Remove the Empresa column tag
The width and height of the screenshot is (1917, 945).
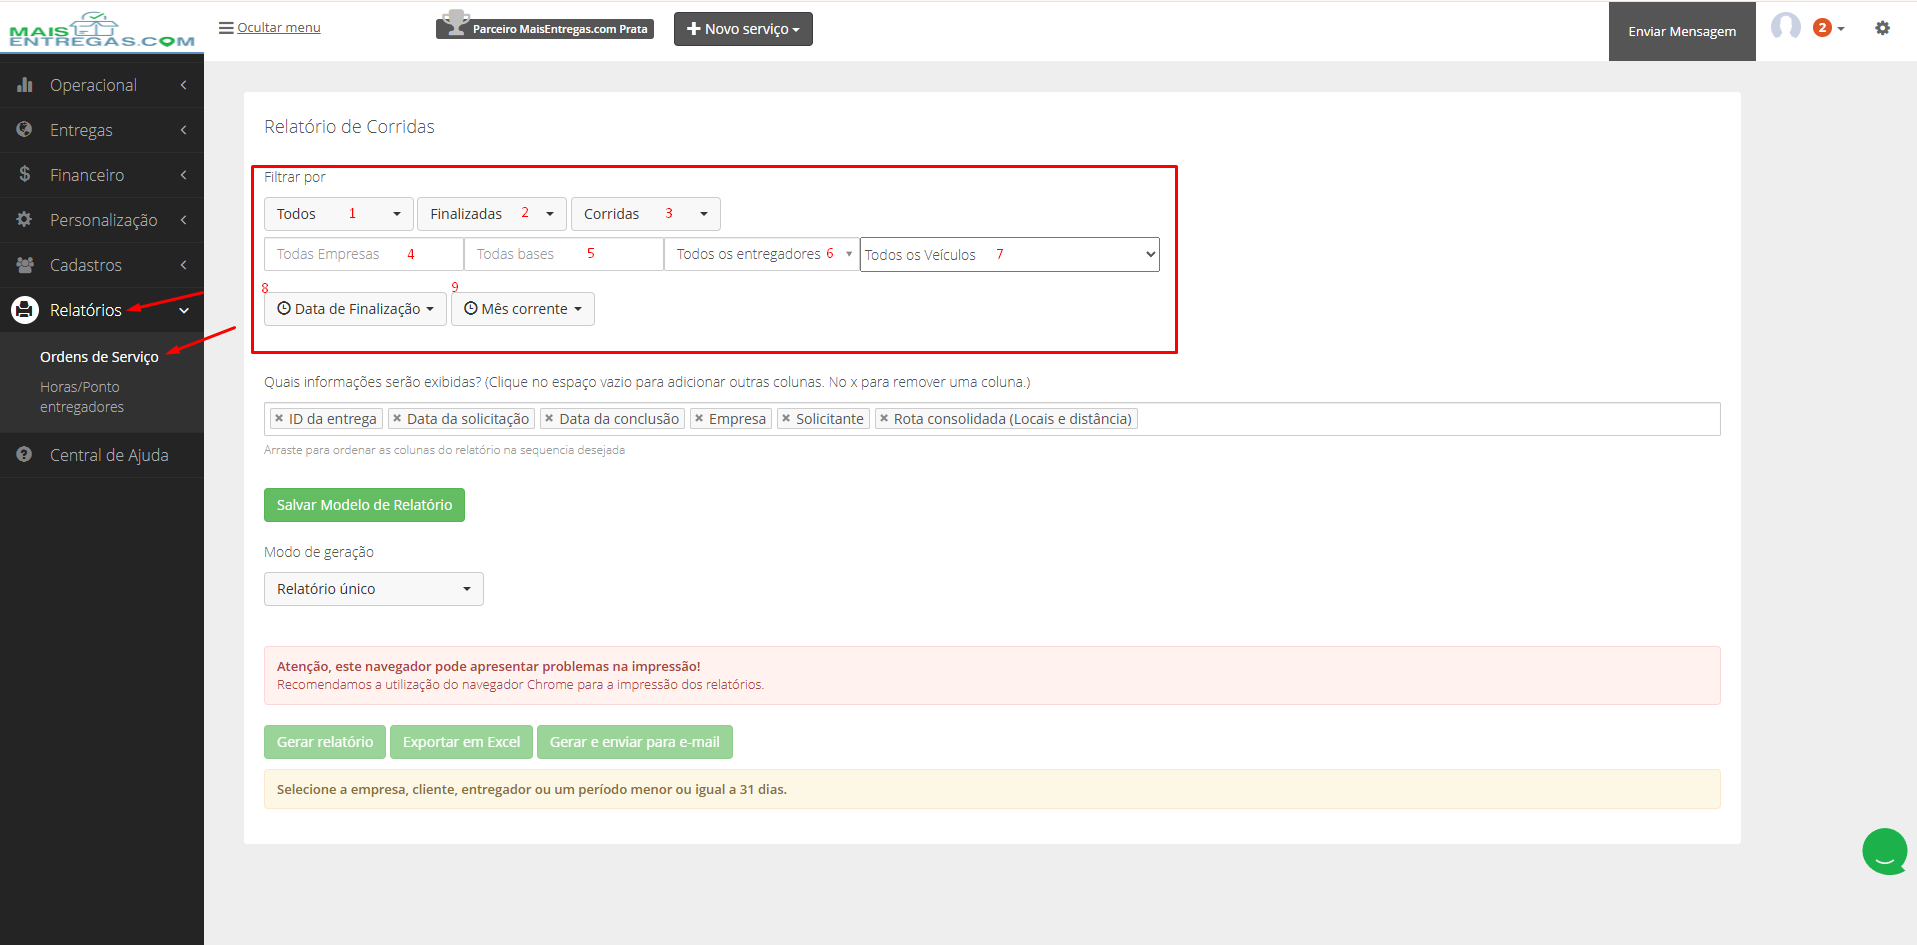pyautogui.click(x=699, y=419)
